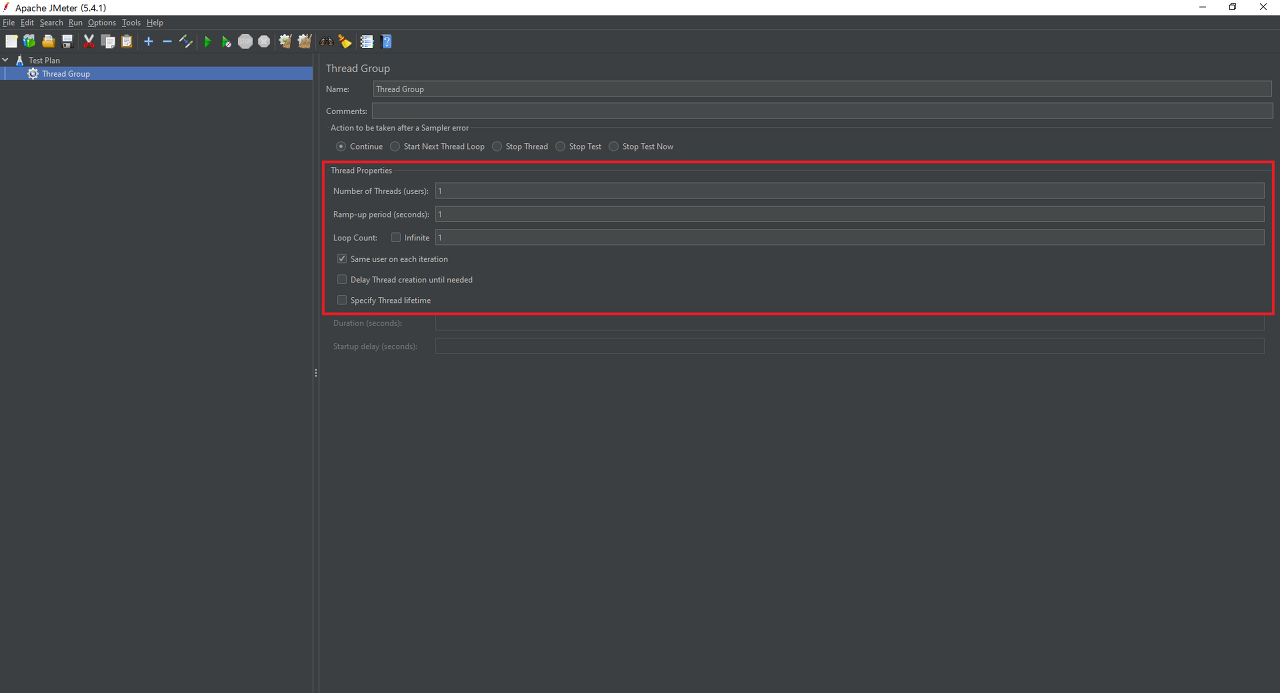Restore down the JMeter window
Image resolution: width=1280 pixels, height=693 pixels.
coord(1232,7)
